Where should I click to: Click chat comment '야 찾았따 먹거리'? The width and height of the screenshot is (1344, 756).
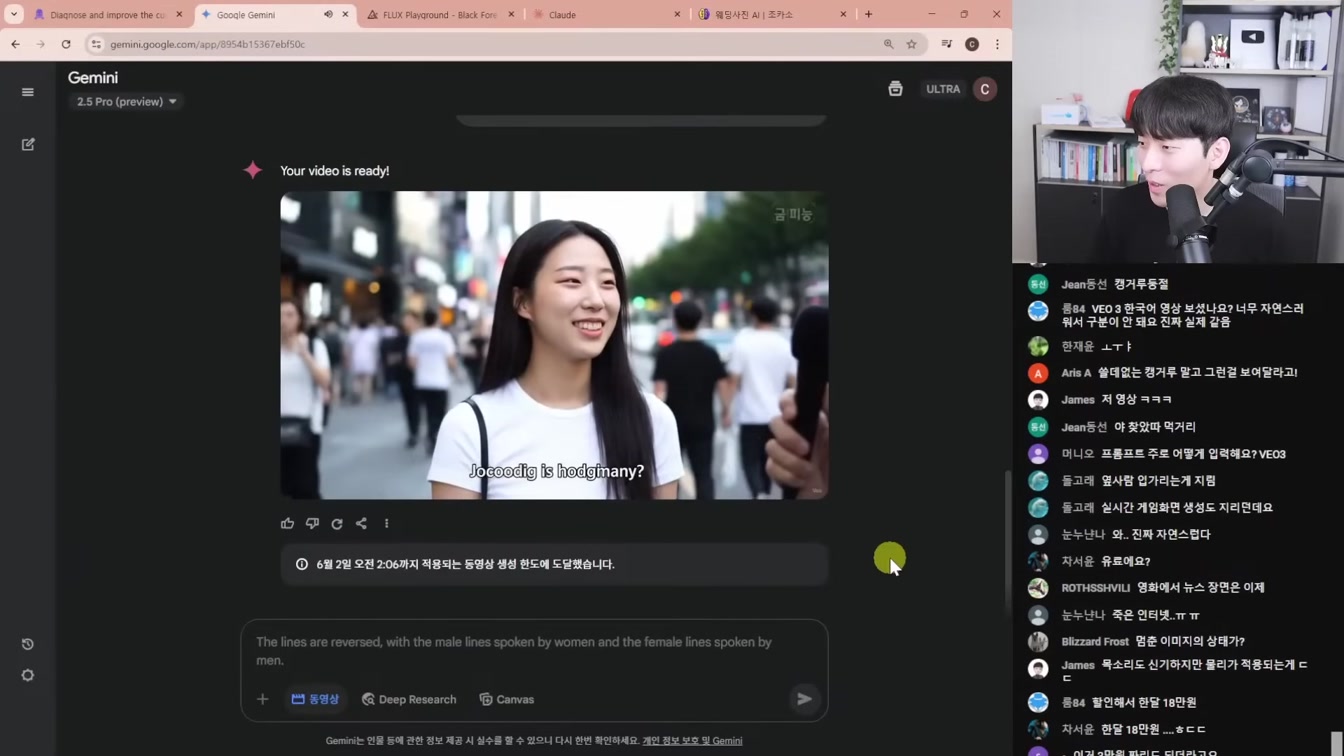(1154, 426)
